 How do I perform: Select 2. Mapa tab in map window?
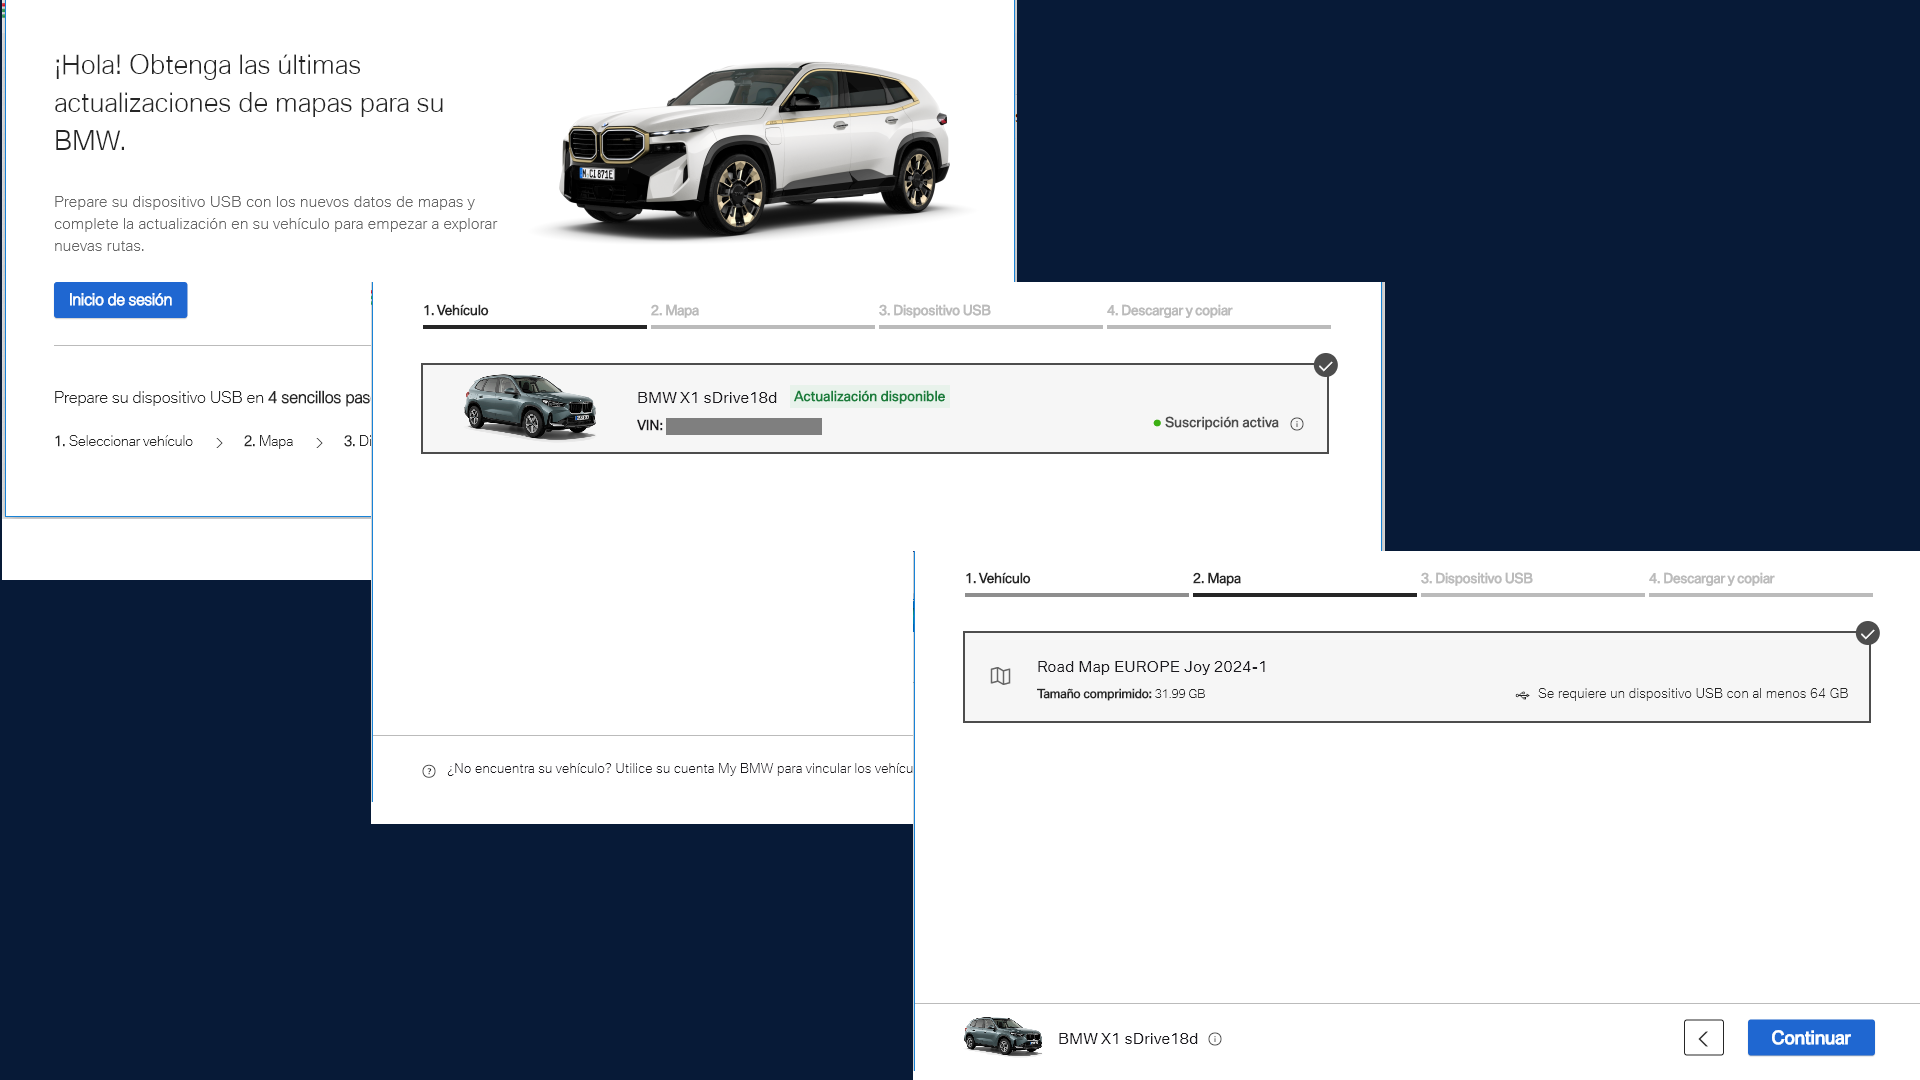pos(1304,581)
